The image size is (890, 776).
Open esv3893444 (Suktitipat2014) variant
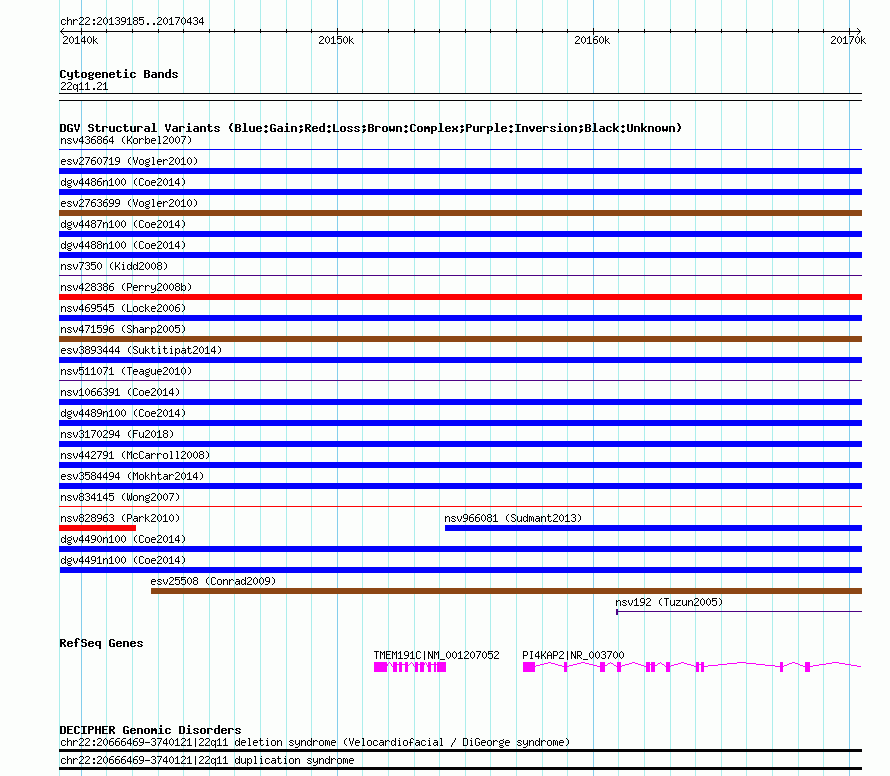141,350
